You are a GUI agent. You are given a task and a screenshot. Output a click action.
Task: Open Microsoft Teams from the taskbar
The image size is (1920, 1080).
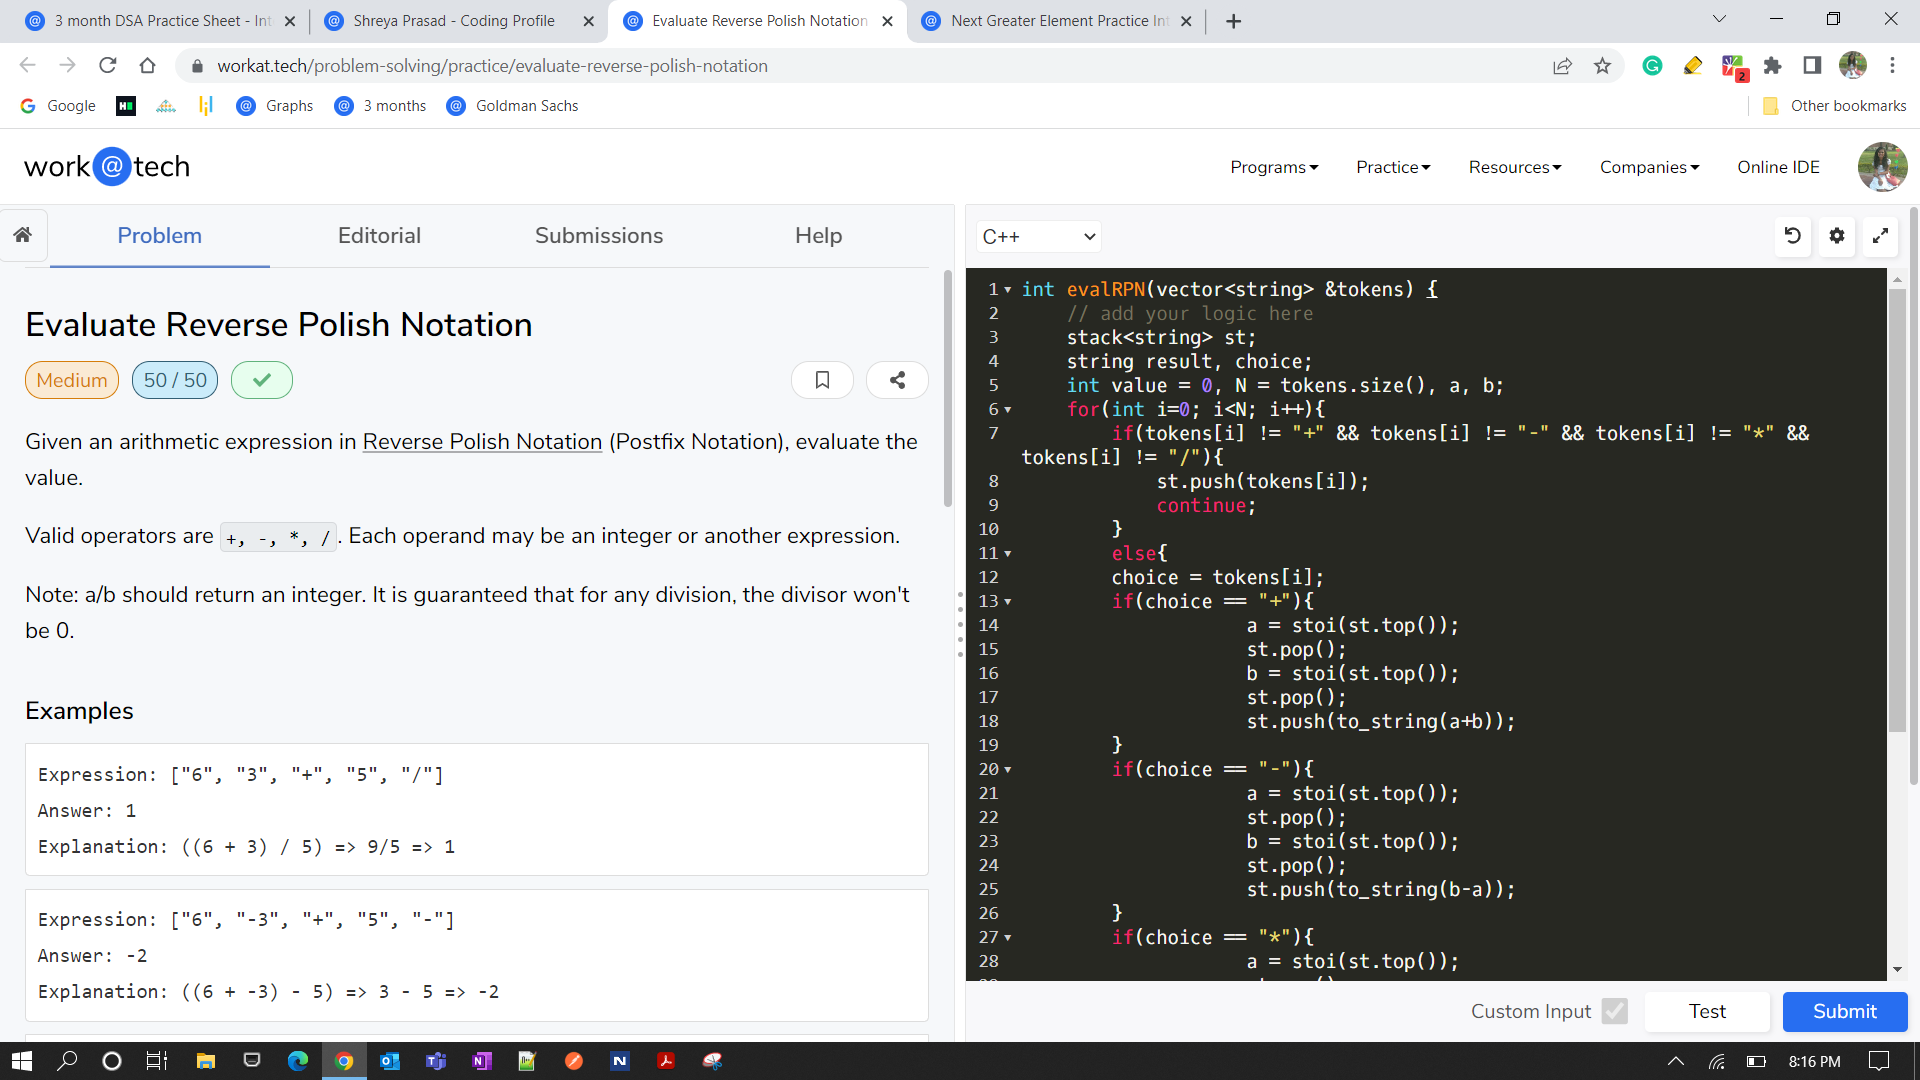436,1061
